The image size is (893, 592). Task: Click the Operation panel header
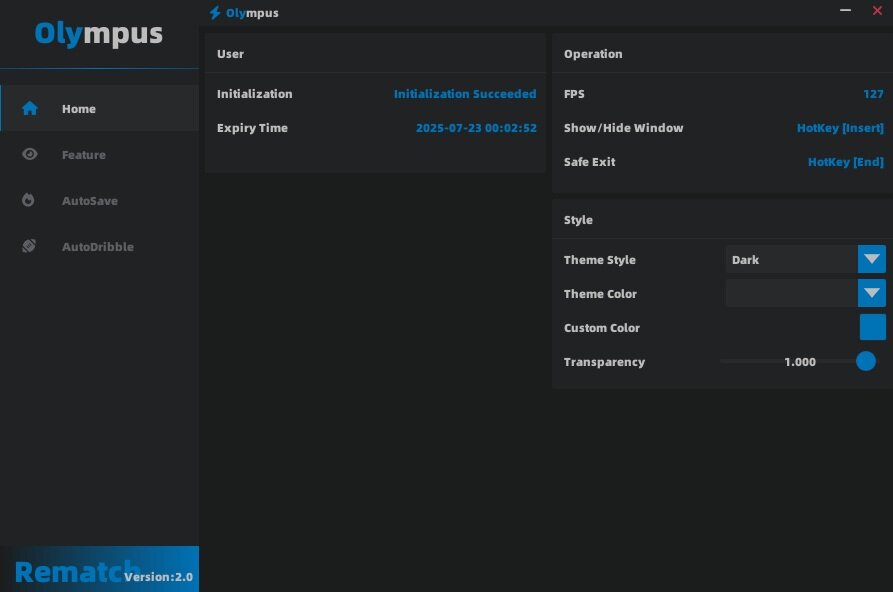tap(593, 54)
